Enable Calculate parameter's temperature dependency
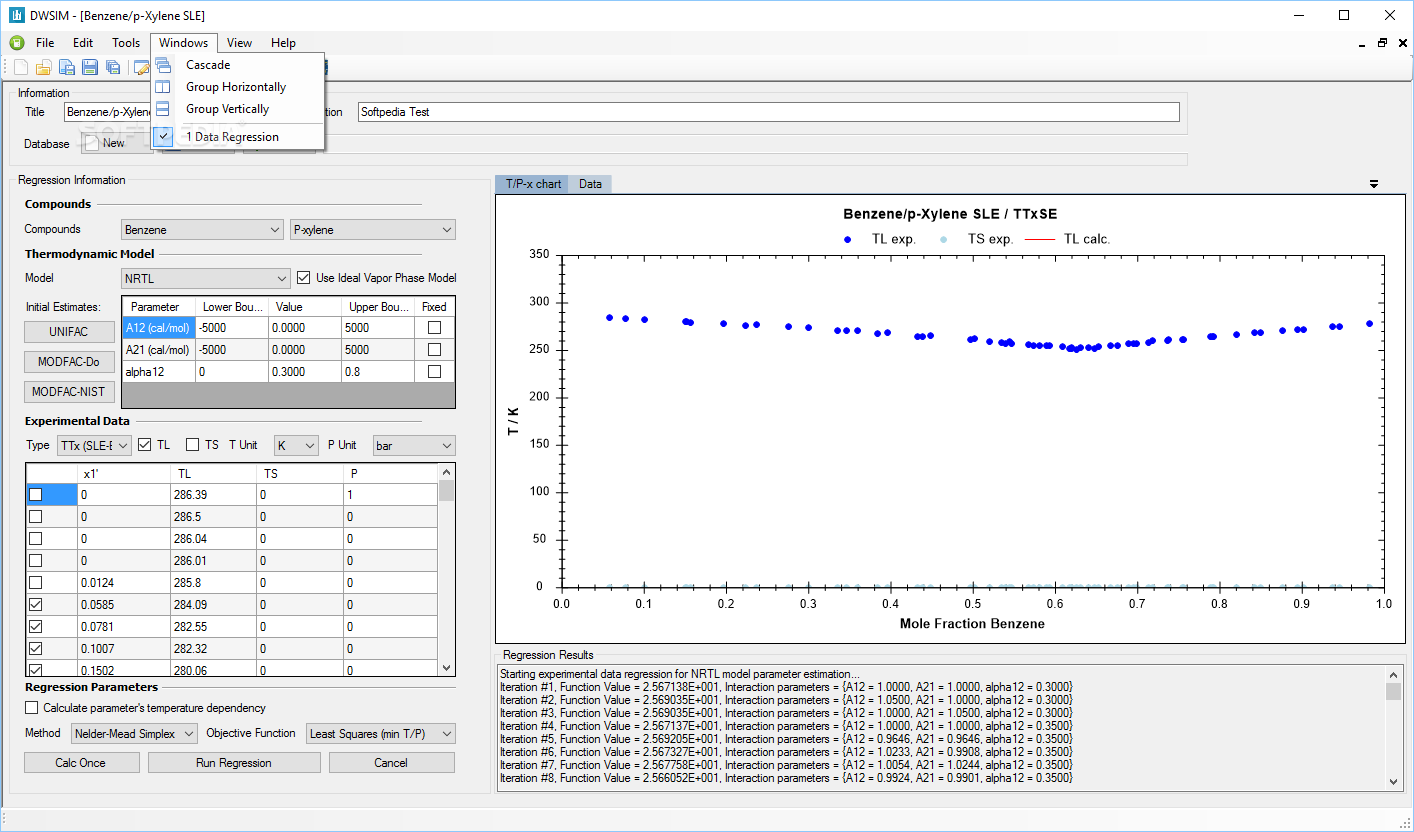Viewport: 1414px width, 832px height. coord(32,708)
